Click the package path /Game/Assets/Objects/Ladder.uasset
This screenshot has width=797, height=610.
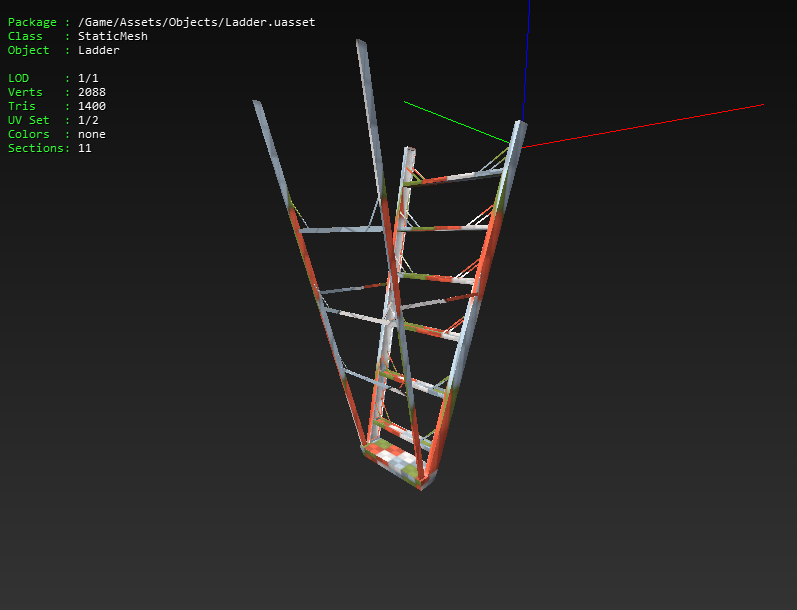pyautogui.click(x=196, y=22)
